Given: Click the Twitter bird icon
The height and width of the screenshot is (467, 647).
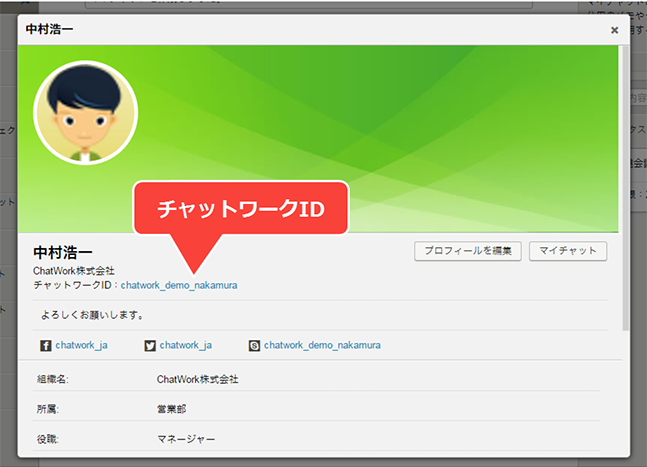Looking at the screenshot, I should pyautogui.click(x=150, y=345).
